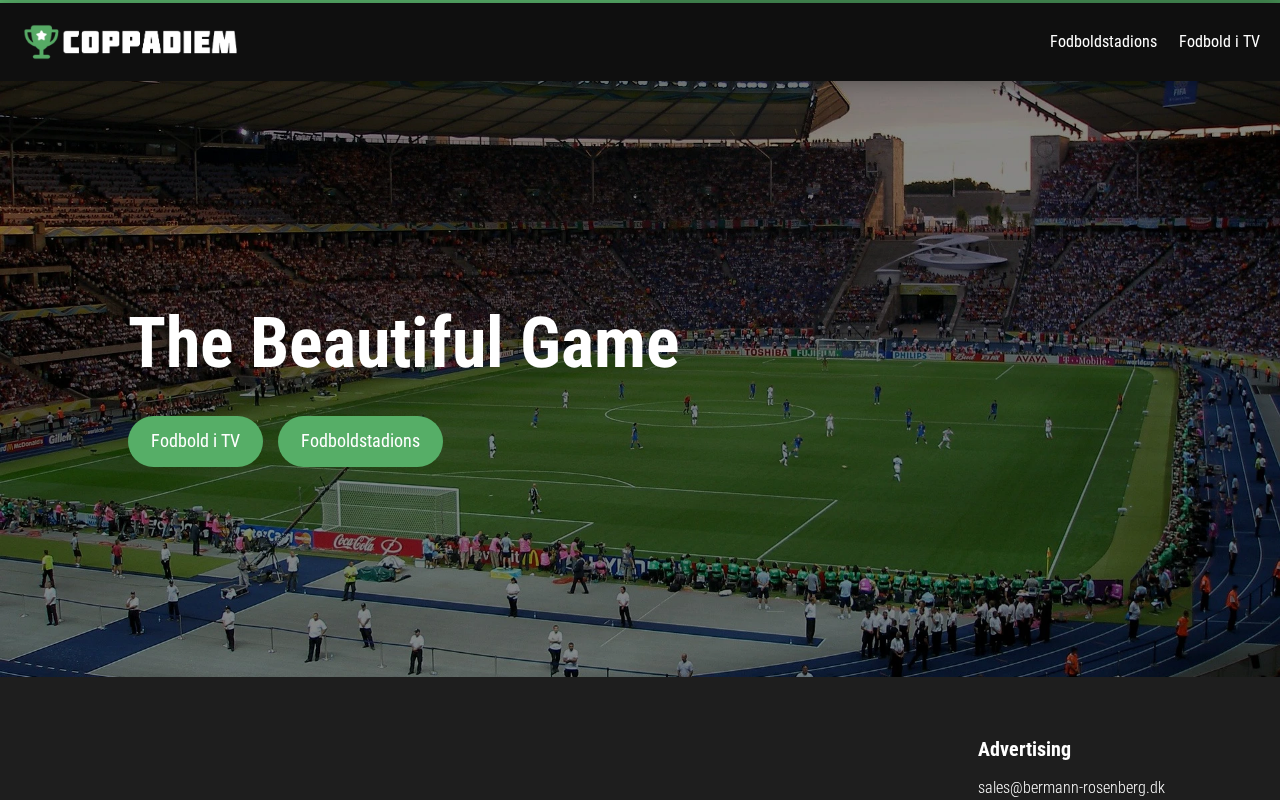1280x800 pixels.
Task: Click the Toshiba banner in the stadium photo
Action: pyautogui.click(x=766, y=351)
